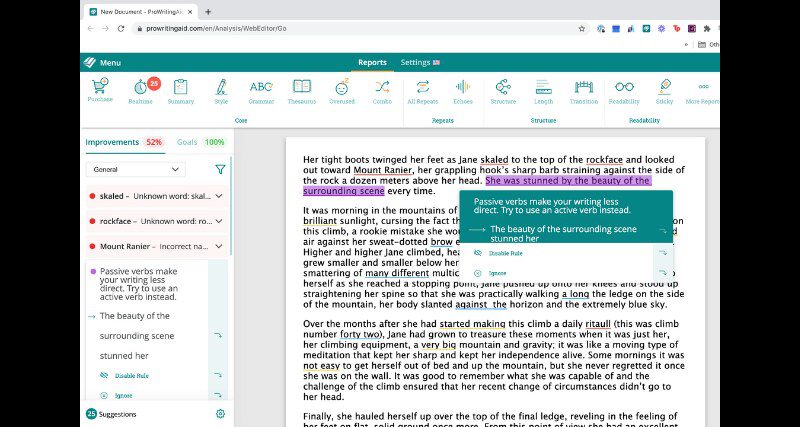Run the Combo report

[382, 92]
